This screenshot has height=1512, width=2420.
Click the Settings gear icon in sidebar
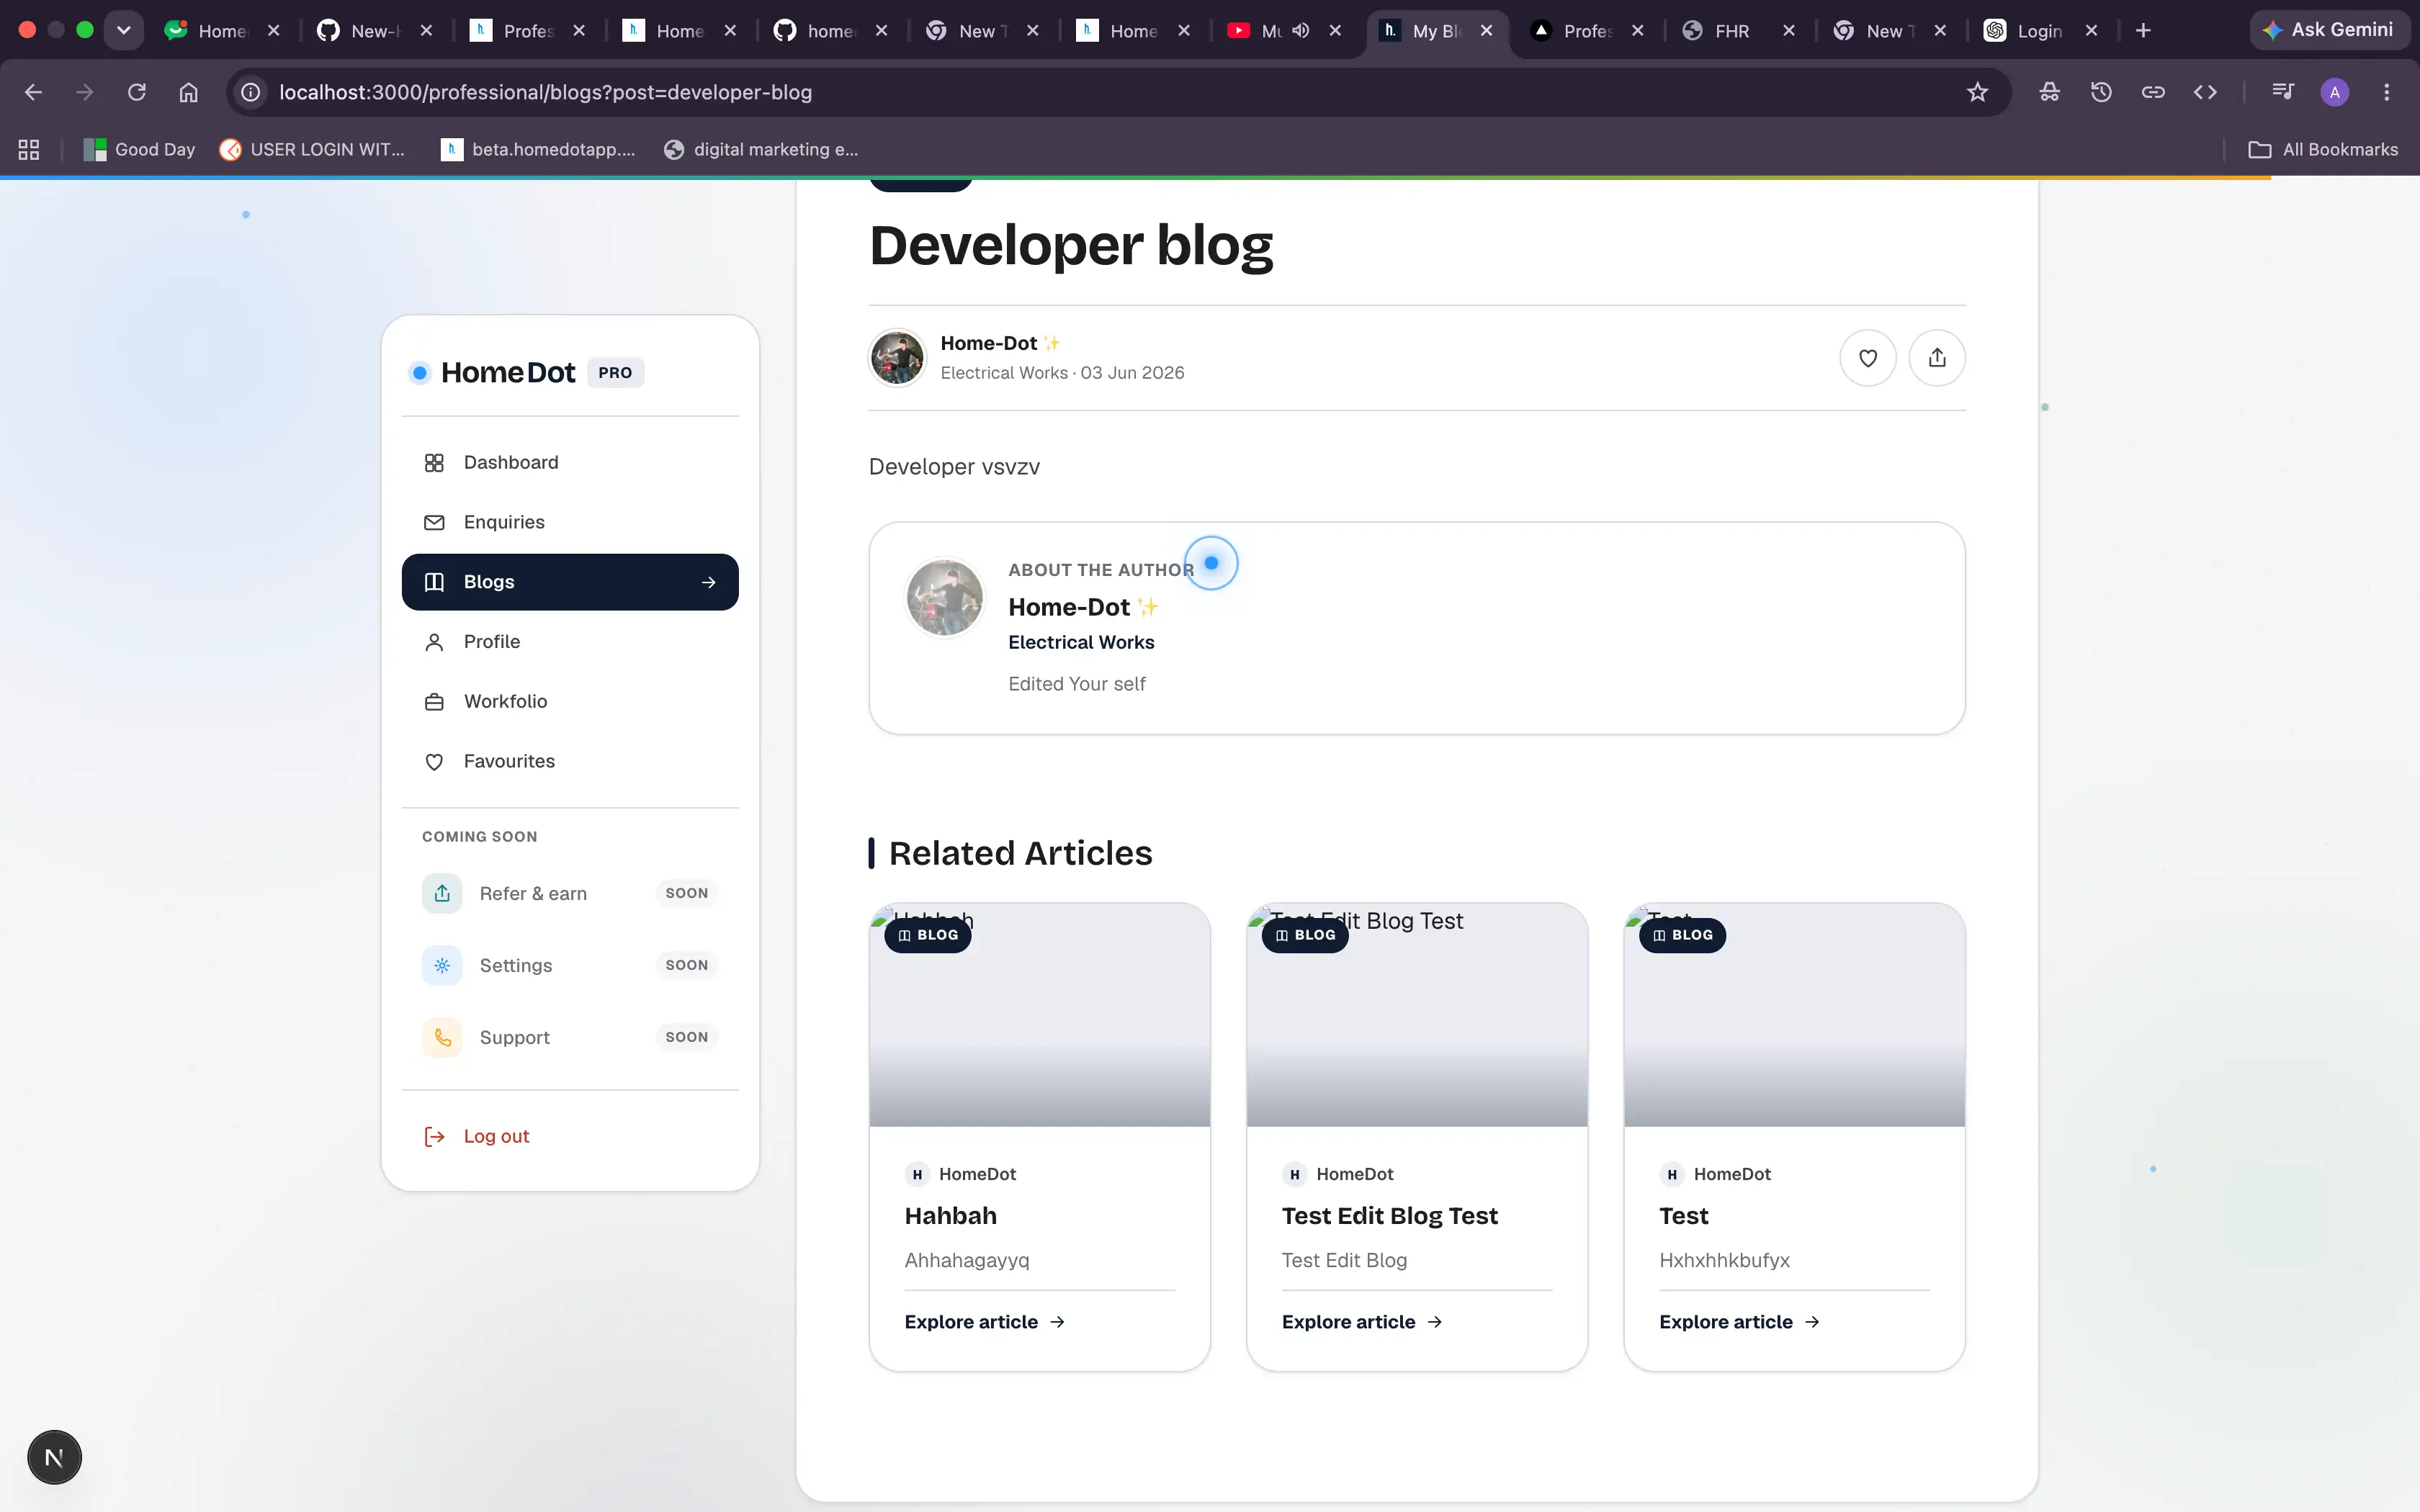[x=442, y=965]
